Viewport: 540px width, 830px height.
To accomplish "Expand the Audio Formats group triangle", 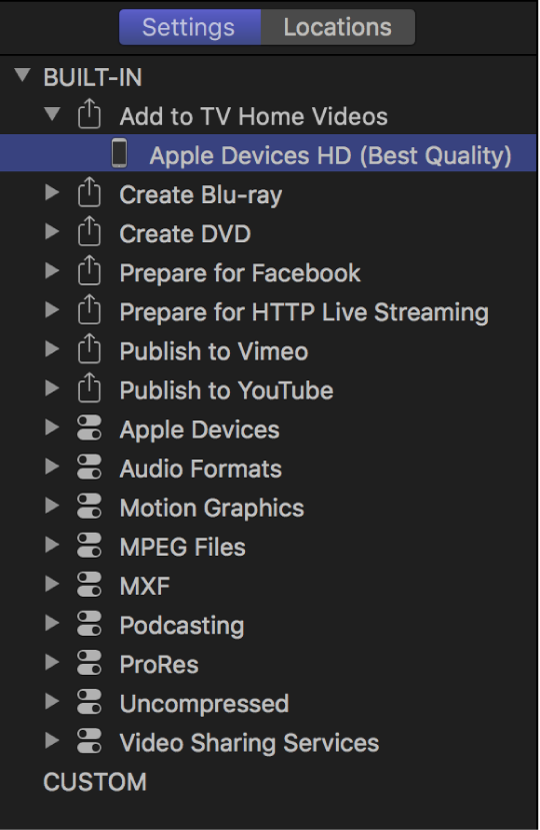I will [52, 466].
